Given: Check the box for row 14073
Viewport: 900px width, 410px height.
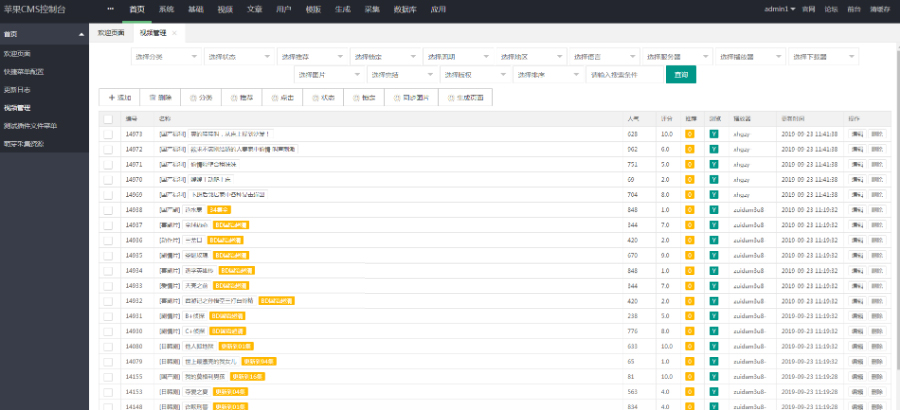Looking at the screenshot, I should coord(108,134).
